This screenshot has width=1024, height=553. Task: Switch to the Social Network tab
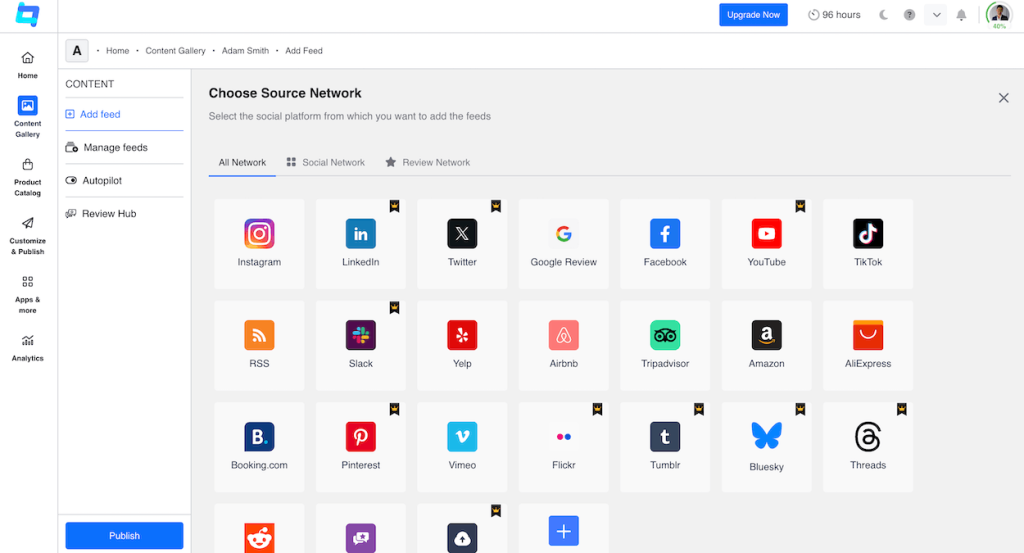click(325, 163)
